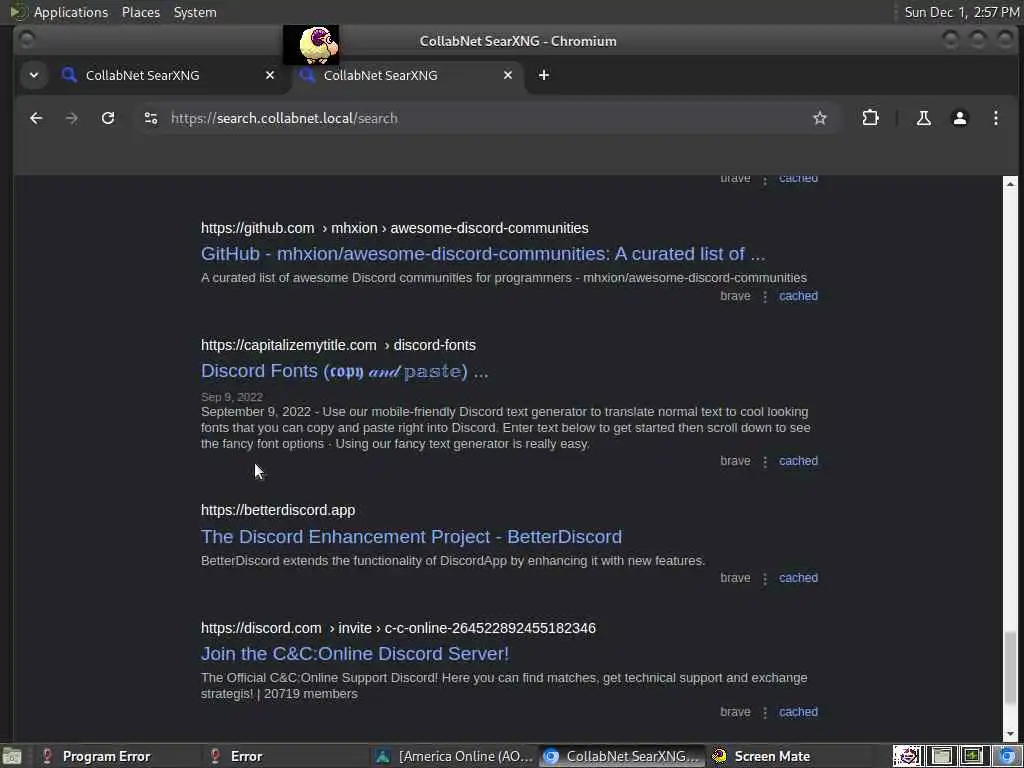
Task: Open the awesome-discord-communities GitHub result
Action: 483,253
